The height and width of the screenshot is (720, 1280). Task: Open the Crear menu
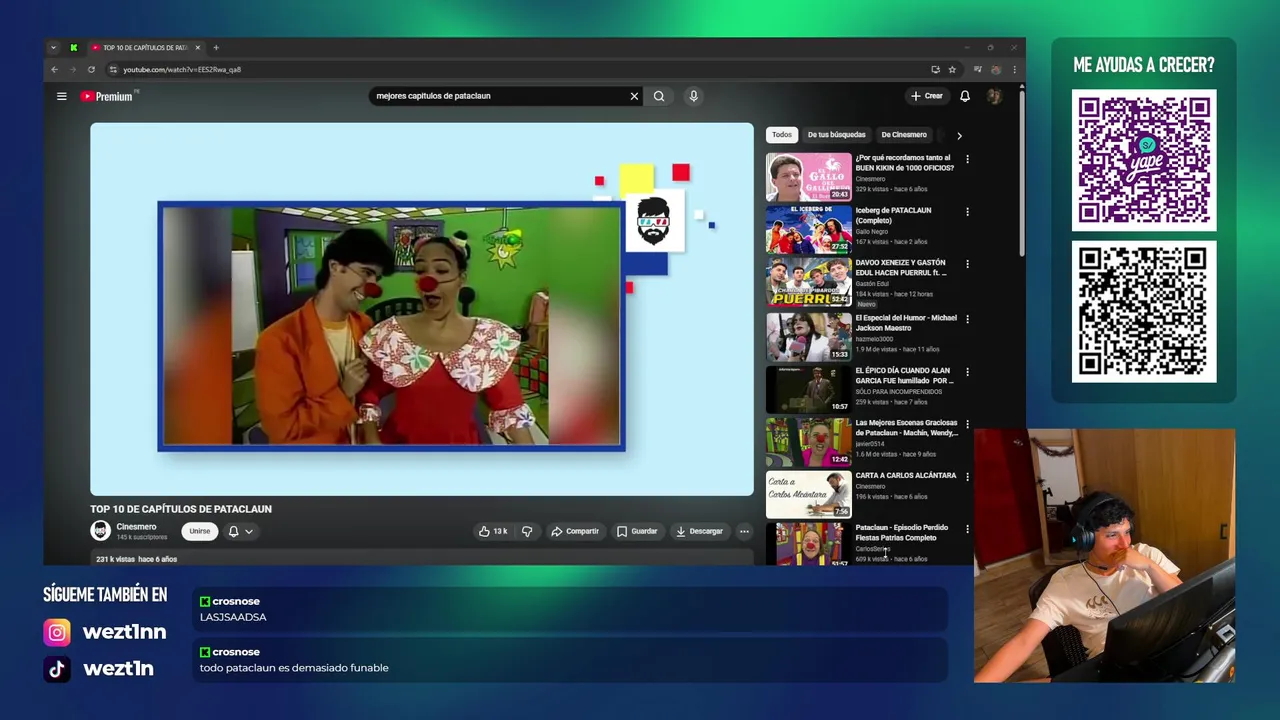926,96
